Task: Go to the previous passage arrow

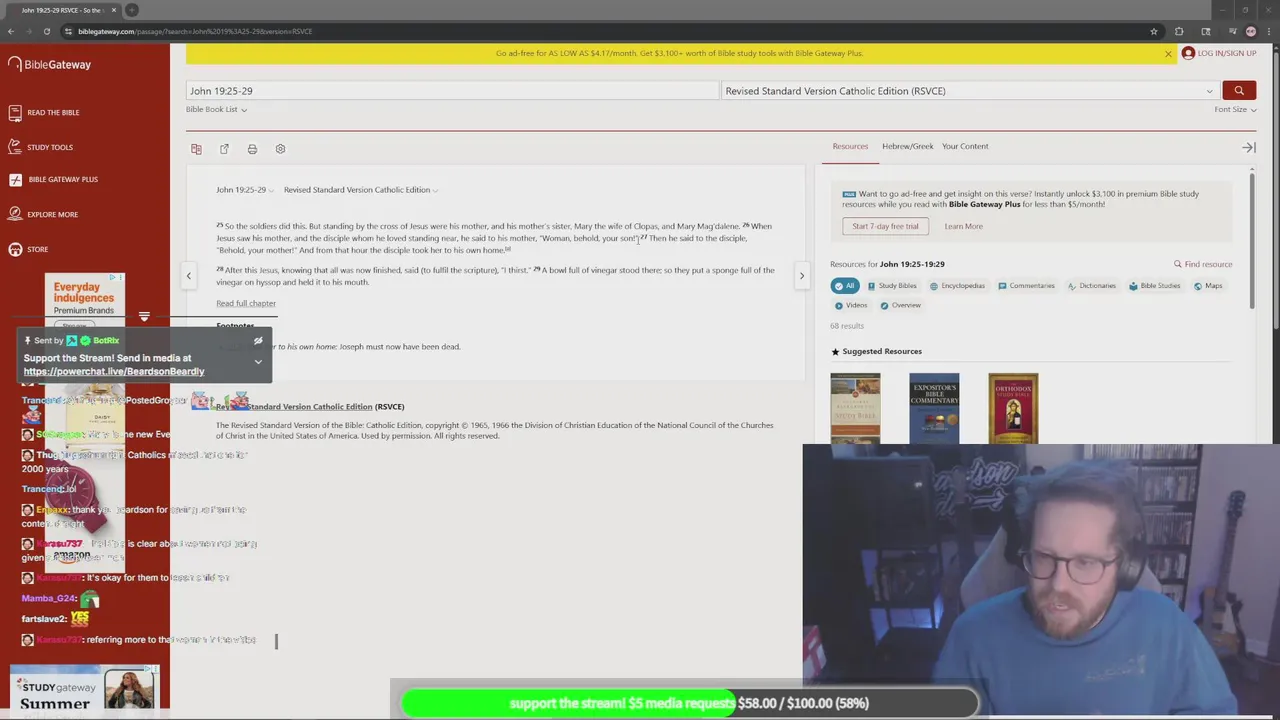Action: (188, 276)
